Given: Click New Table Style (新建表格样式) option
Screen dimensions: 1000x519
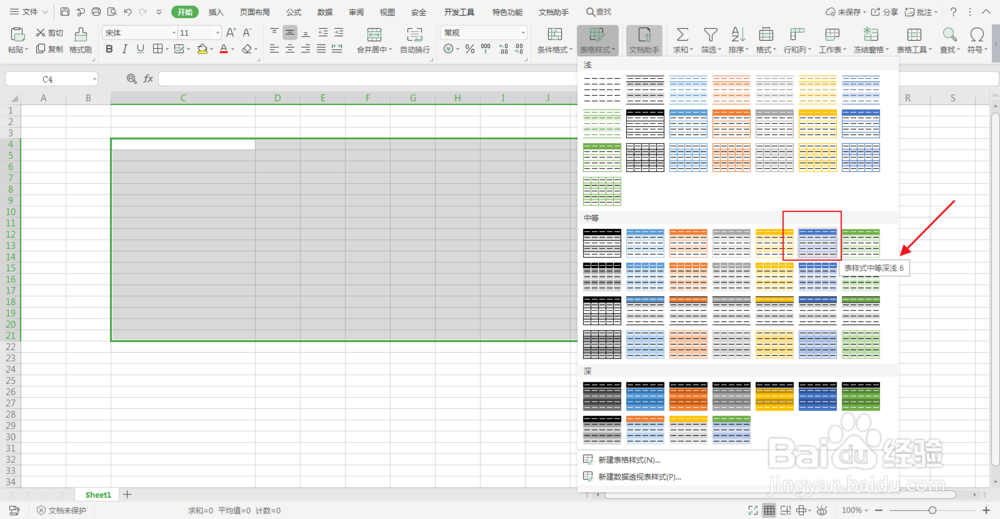Looking at the screenshot, I should [x=629, y=460].
